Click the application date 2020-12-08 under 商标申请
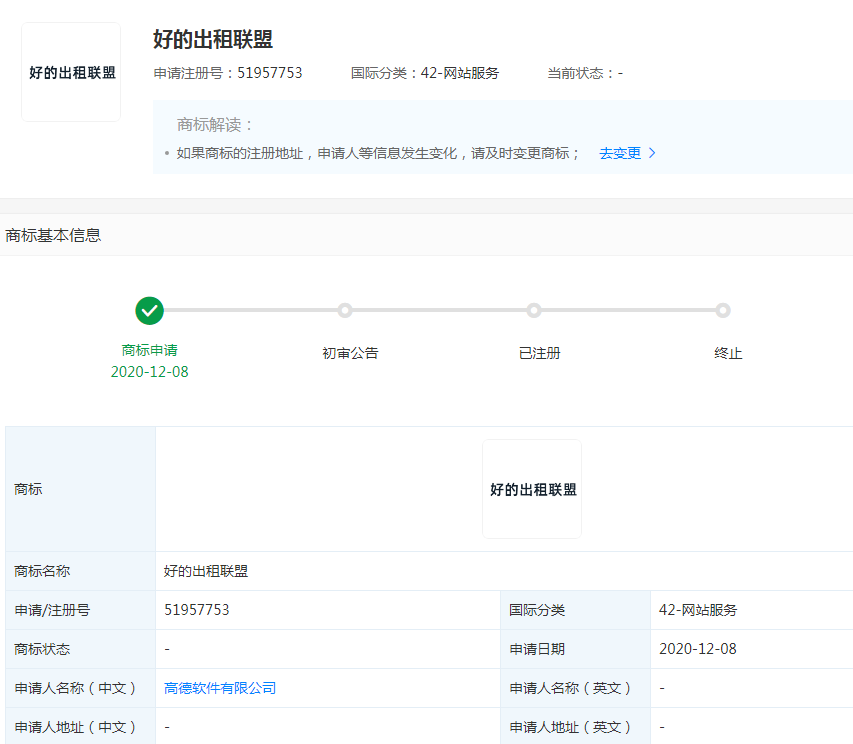The image size is (853, 744). 149,371
